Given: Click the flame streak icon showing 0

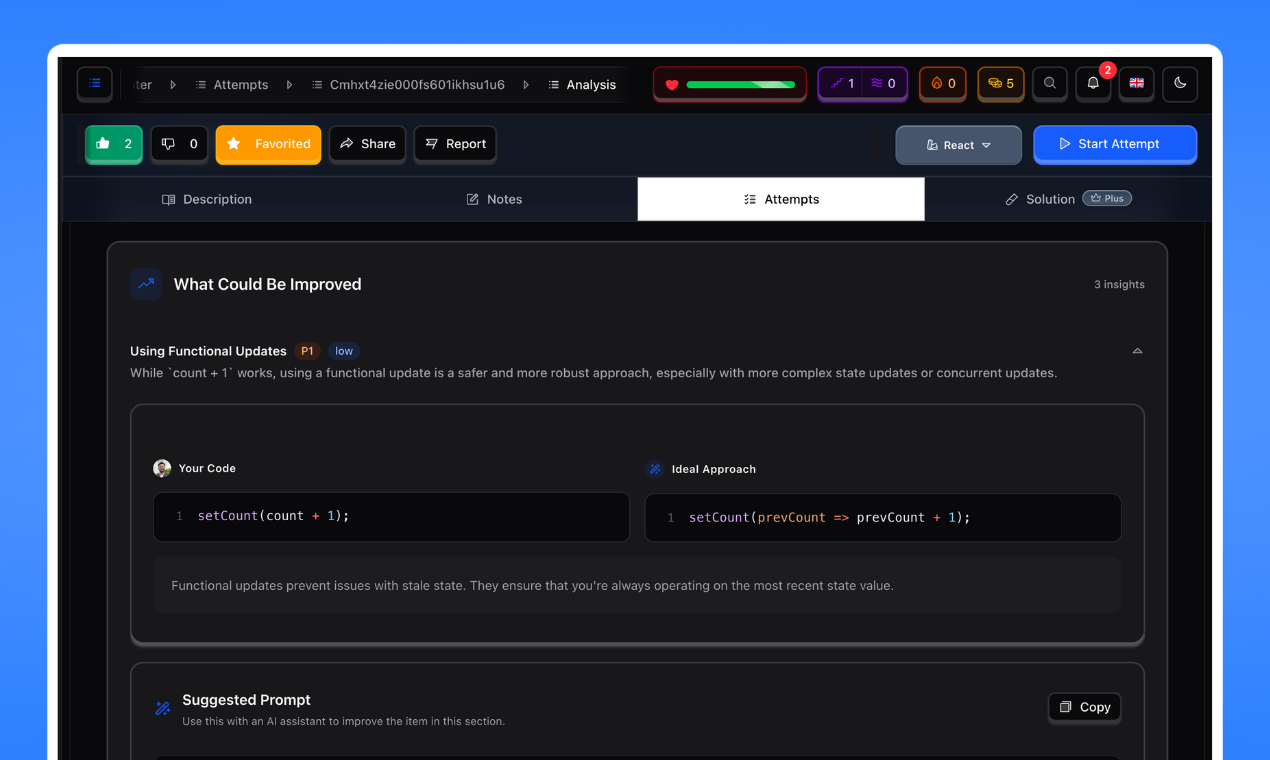Looking at the screenshot, I should [x=941, y=84].
